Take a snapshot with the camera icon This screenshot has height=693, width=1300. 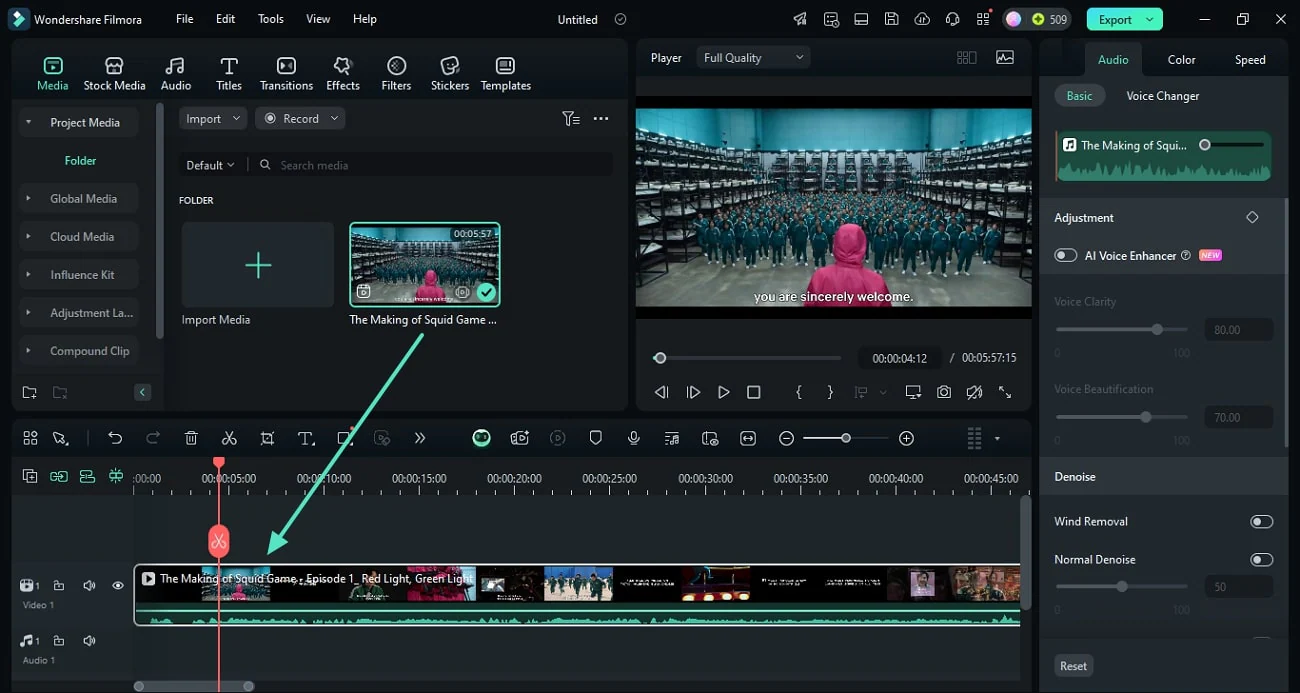click(x=944, y=392)
